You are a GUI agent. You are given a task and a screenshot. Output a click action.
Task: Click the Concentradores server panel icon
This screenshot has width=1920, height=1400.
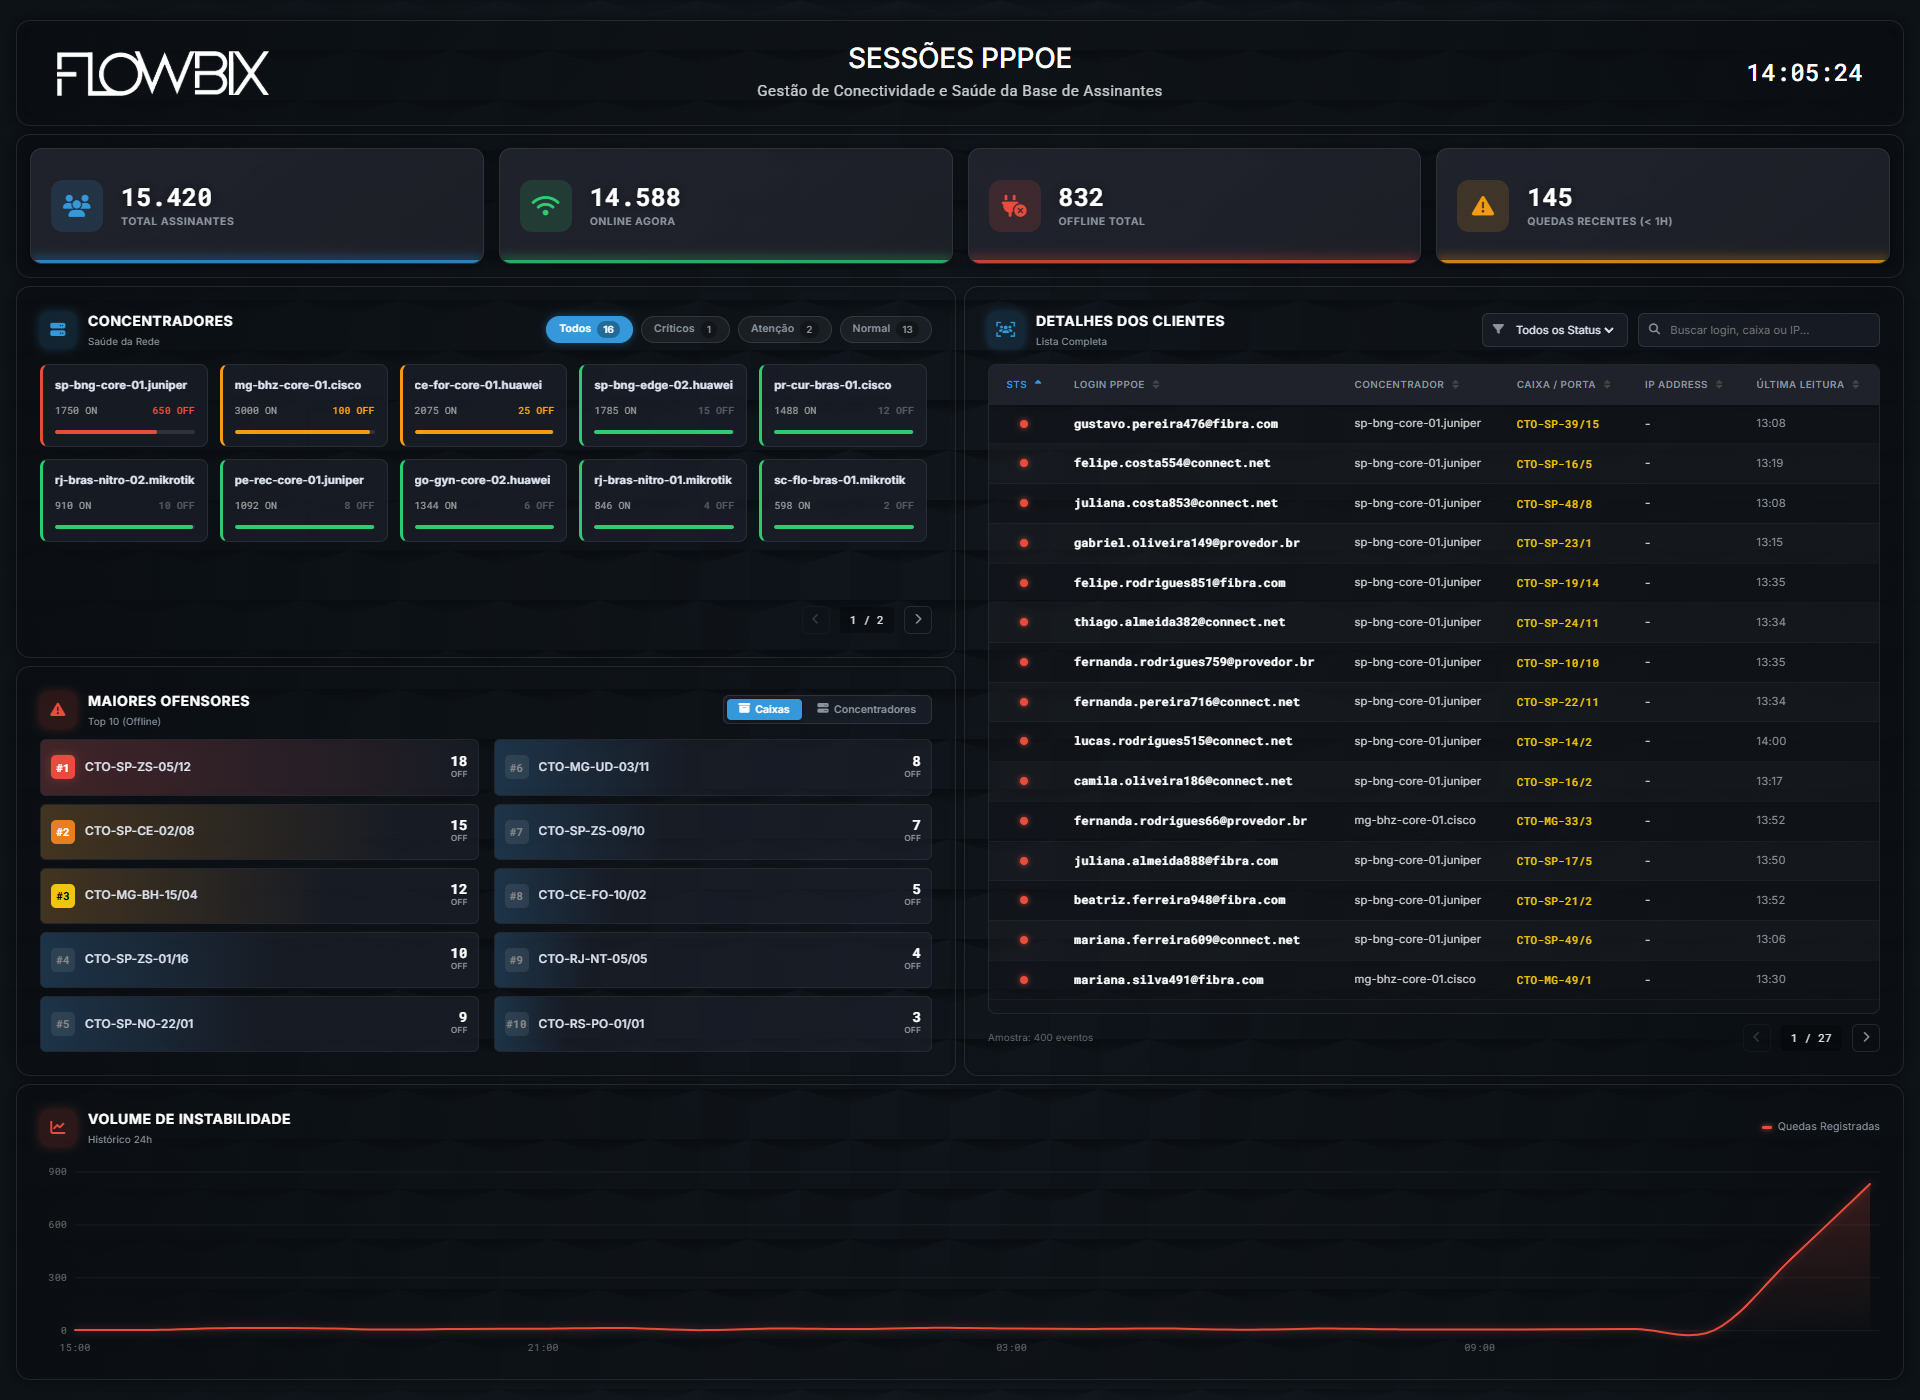coord(58,329)
